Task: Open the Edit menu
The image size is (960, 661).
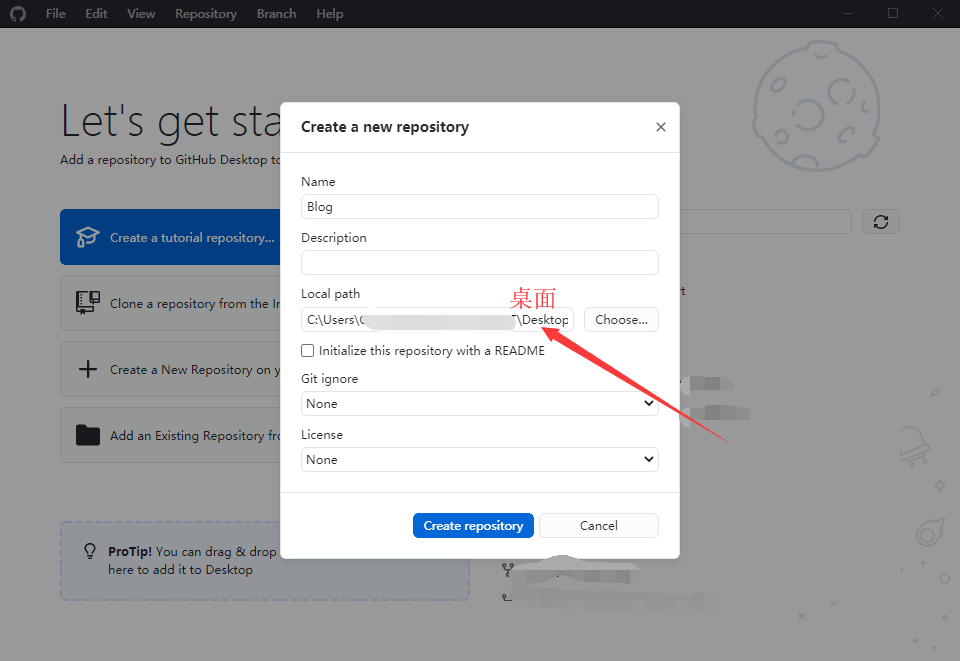Action: pos(96,13)
